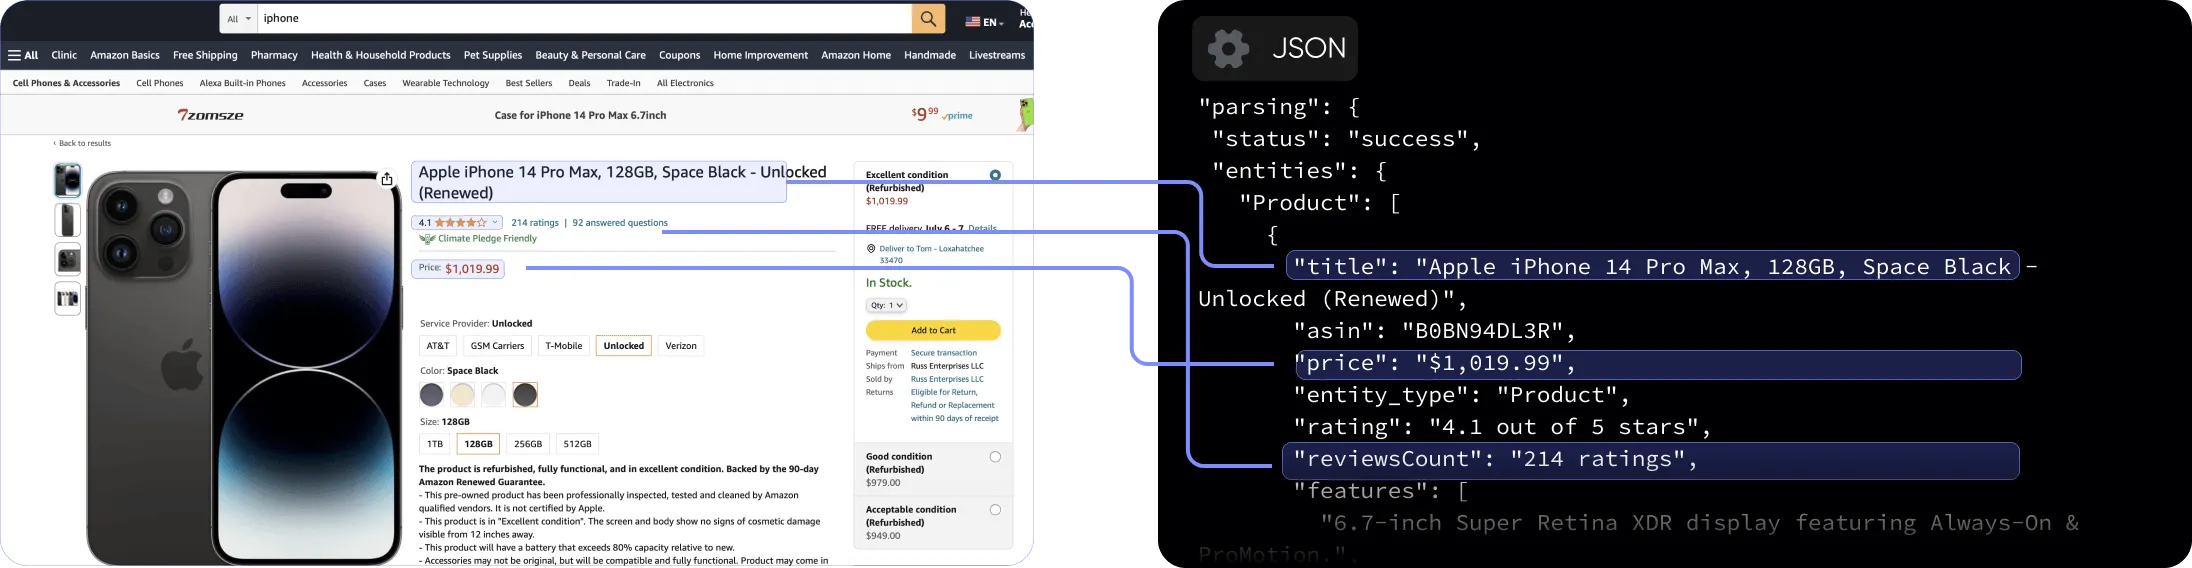Select the Space Black color swatch
Screen dimensions: 2192x568
coord(525,395)
